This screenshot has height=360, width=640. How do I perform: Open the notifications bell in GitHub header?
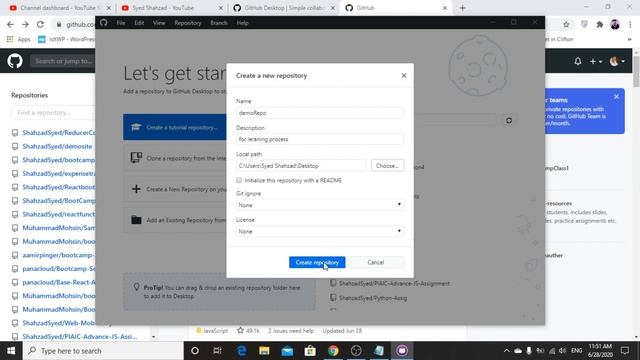(x=578, y=61)
